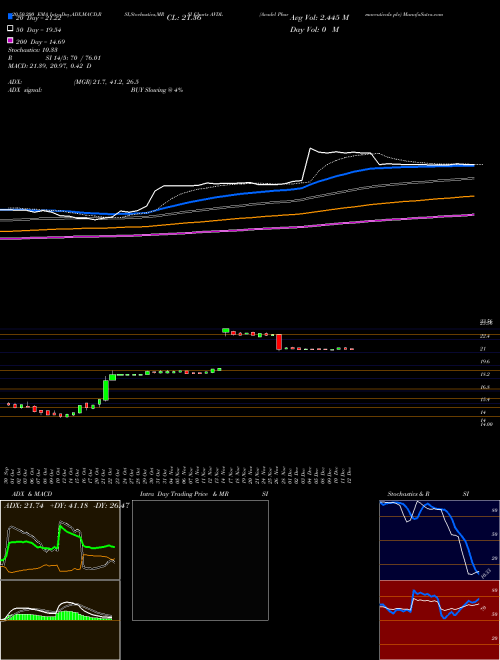Screen dimensions: 500x660
Task: Click the 'CL: 21.36' closing price text
Action: click(184, 18)
